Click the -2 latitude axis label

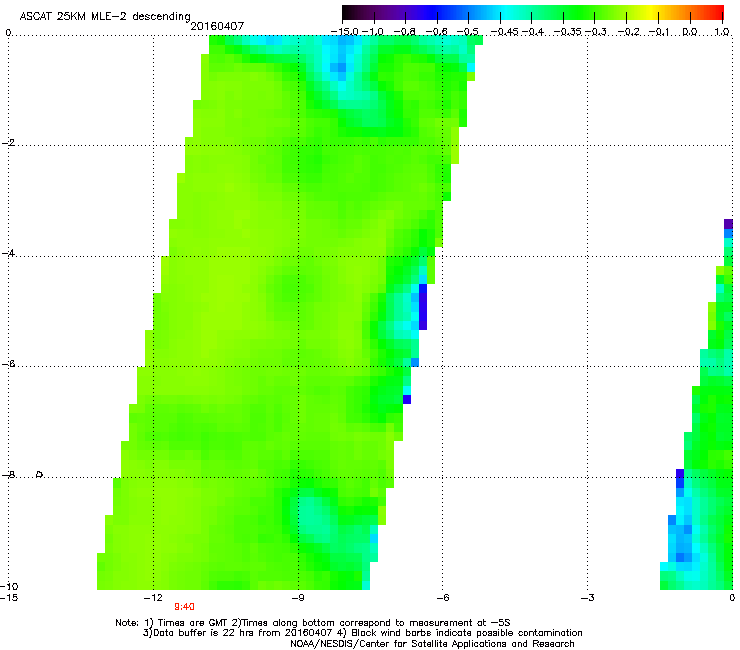tap(8, 143)
